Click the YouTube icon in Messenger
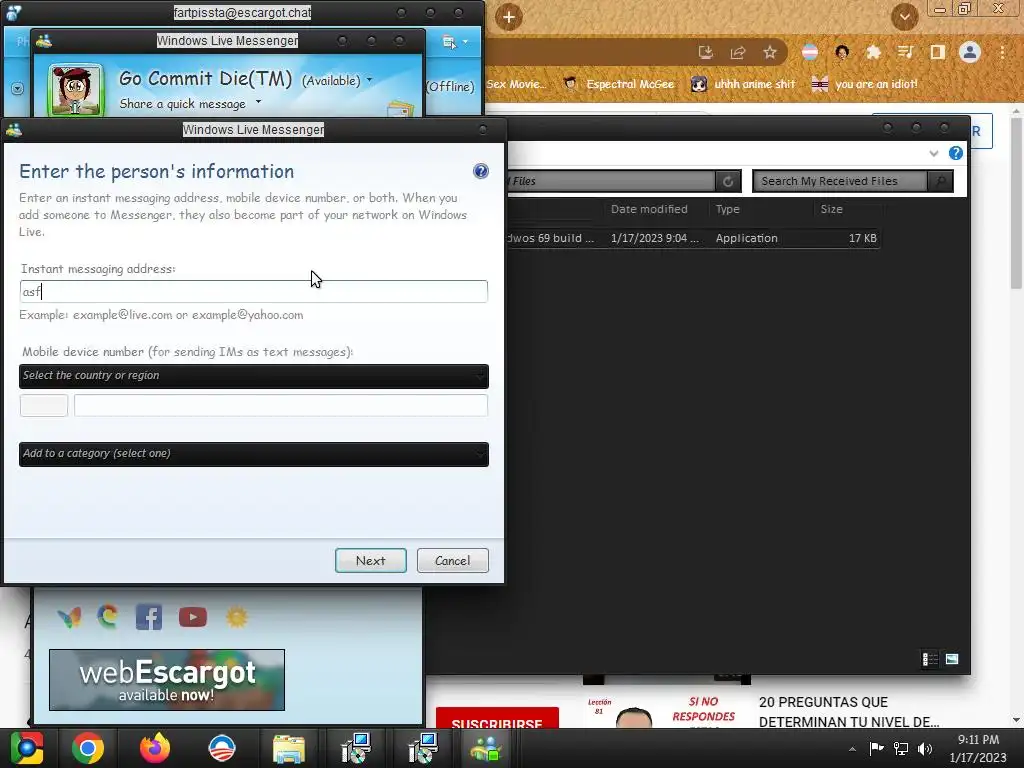 point(193,617)
